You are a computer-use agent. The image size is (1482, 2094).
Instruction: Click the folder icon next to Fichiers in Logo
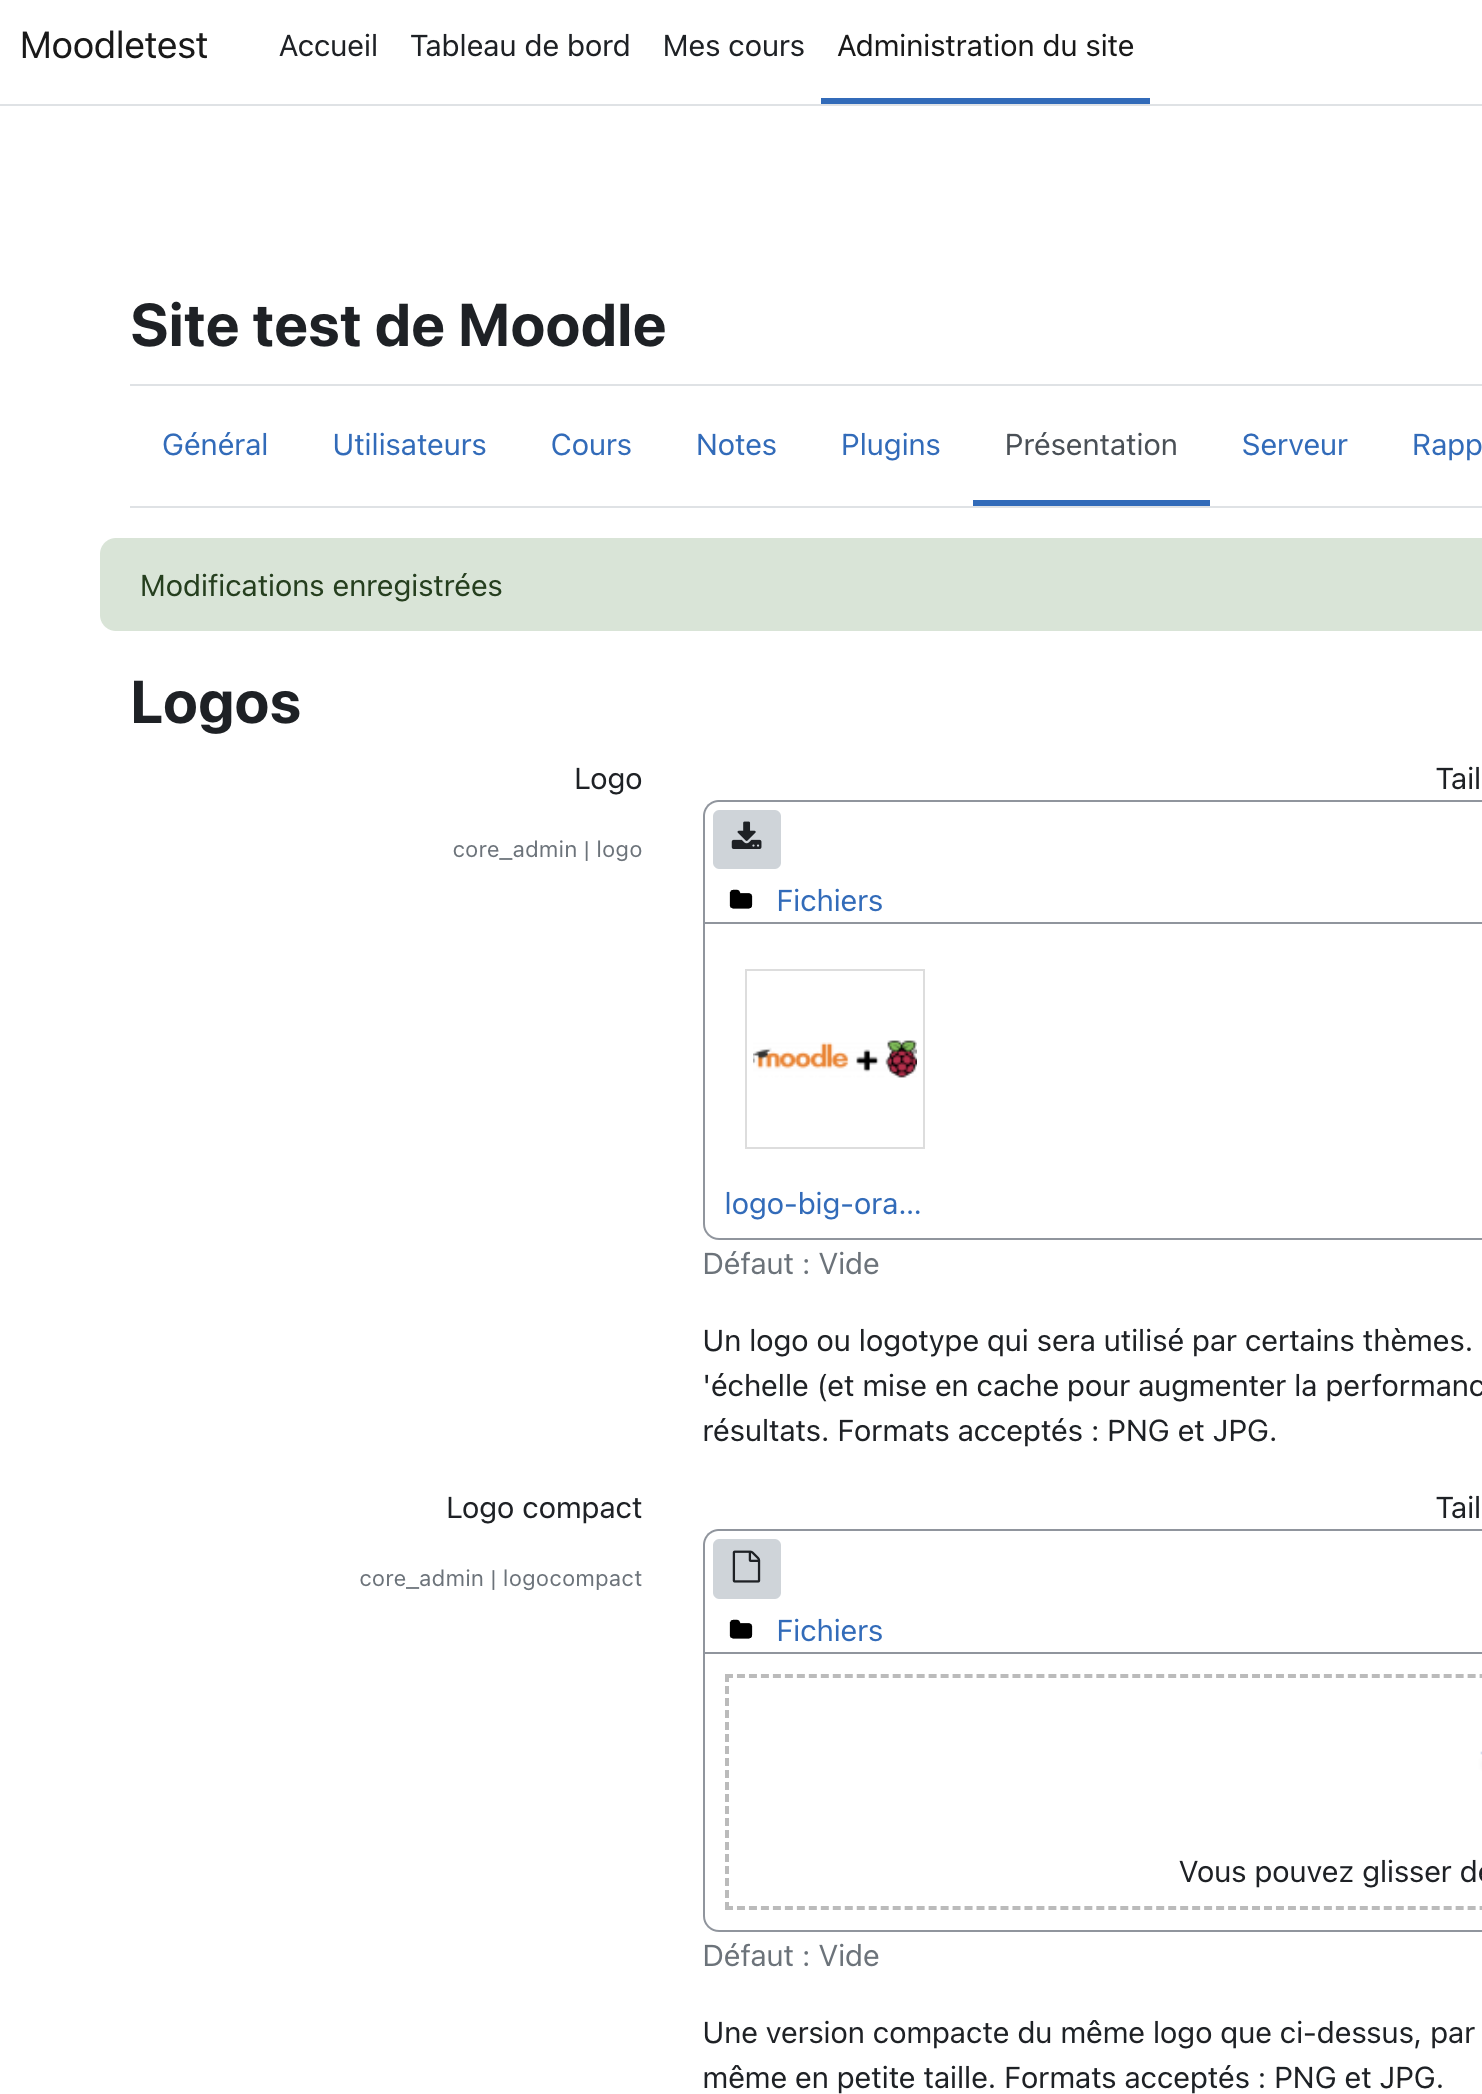(x=741, y=900)
